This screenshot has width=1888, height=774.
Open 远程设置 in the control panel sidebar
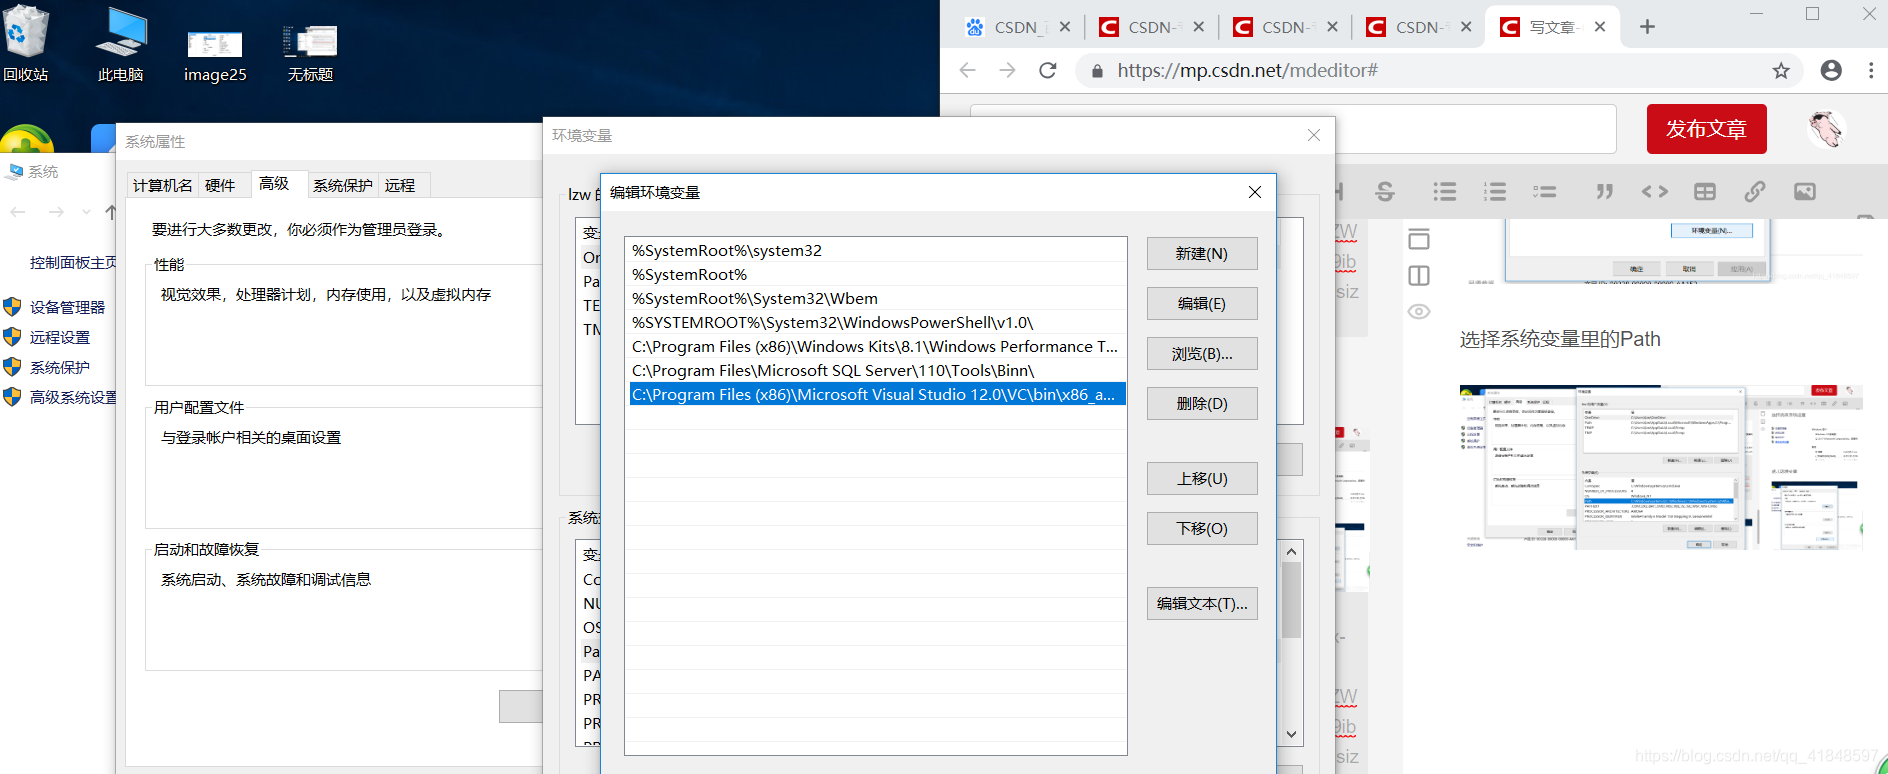tap(60, 337)
